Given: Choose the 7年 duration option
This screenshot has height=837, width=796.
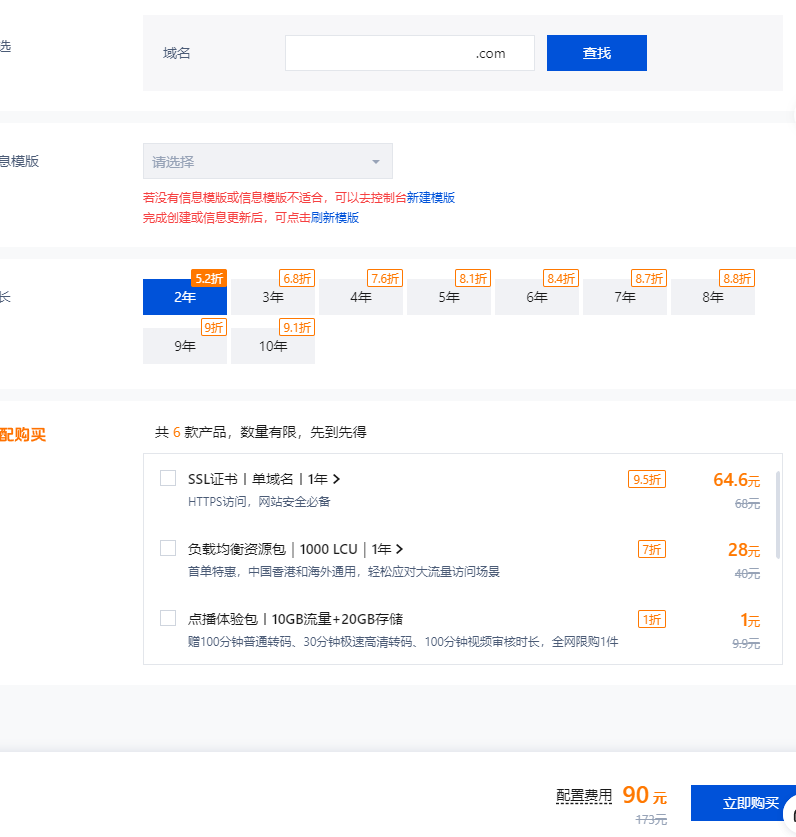Looking at the screenshot, I should tap(625, 297).
